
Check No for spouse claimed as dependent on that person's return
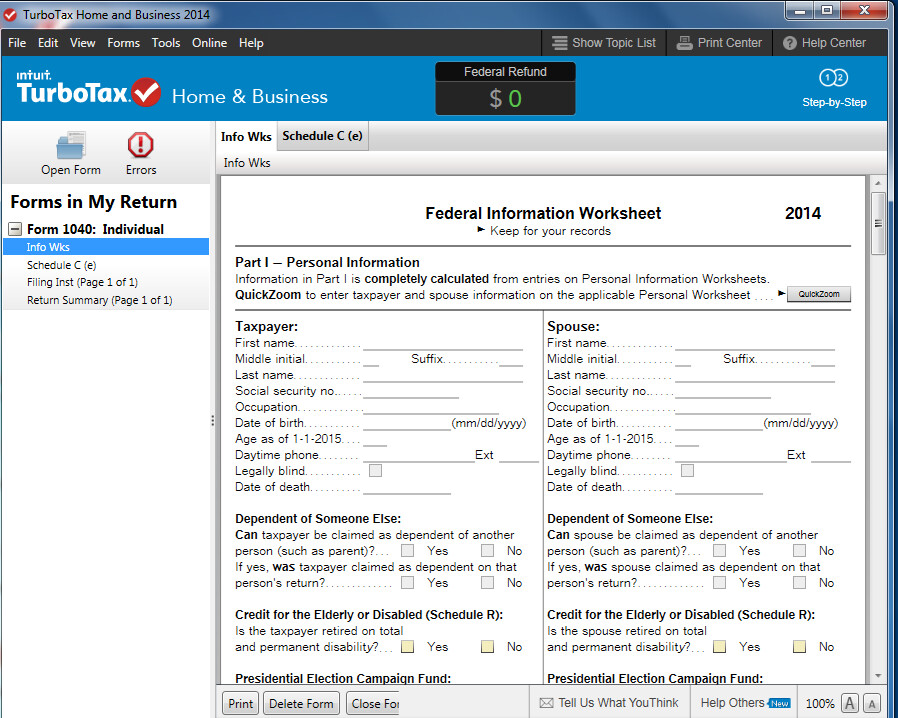tap(799, 582)
